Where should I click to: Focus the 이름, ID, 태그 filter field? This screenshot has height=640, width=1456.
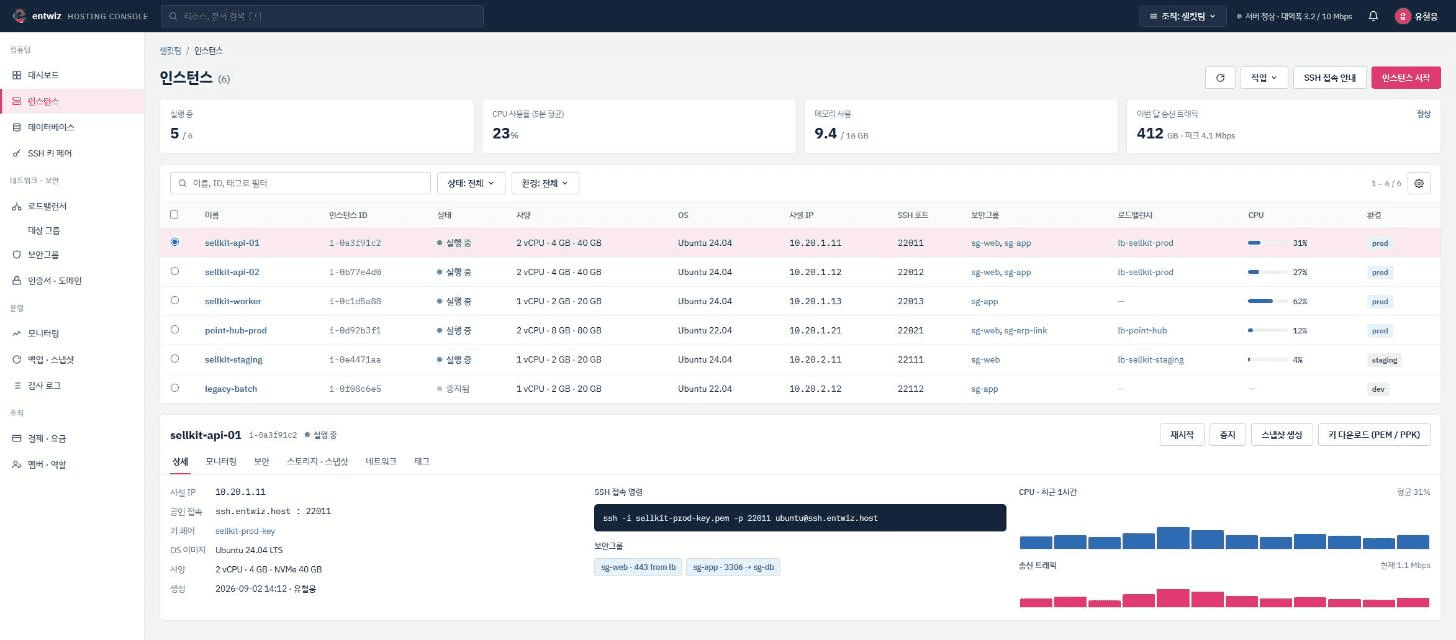click(x=300, y=183)
